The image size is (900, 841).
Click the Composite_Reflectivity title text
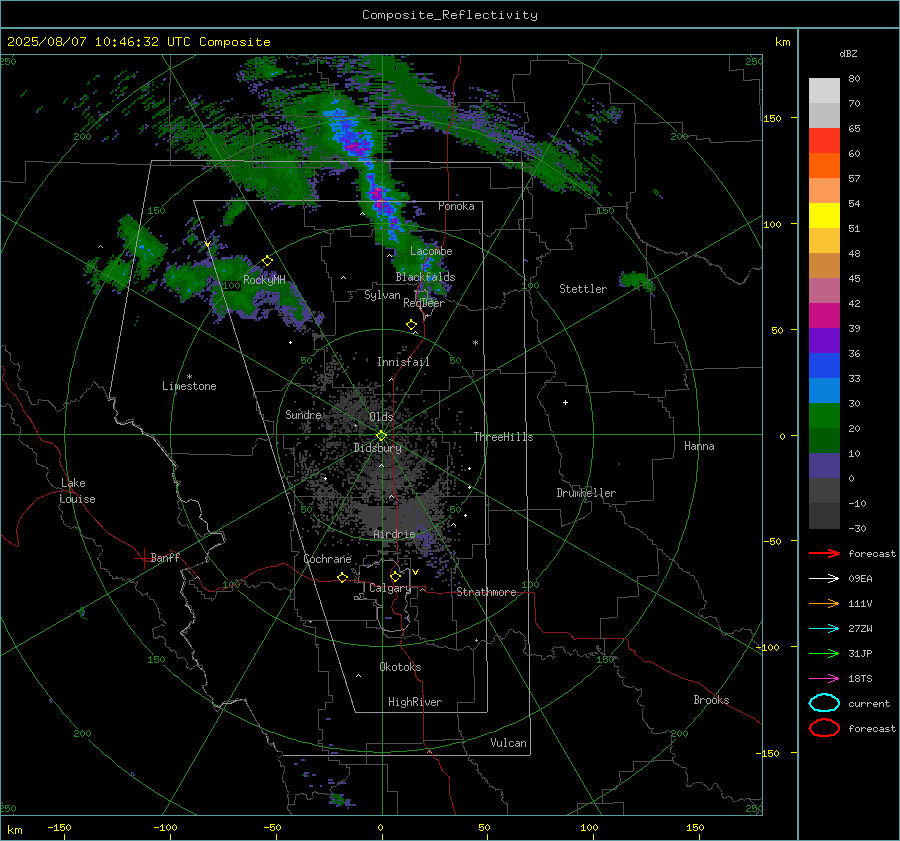(449, 15)
